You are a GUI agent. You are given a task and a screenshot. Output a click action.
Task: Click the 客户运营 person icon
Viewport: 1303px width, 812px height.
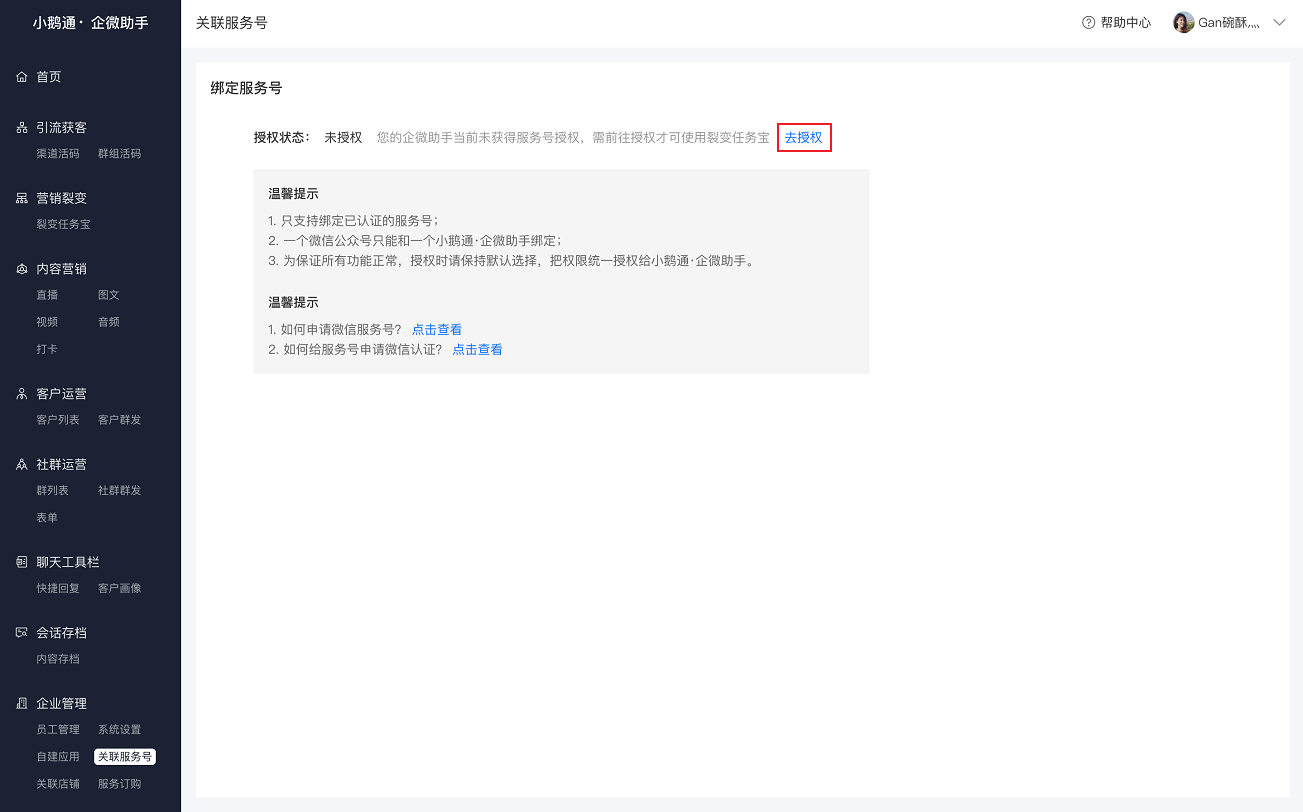[x=22, y=394]
